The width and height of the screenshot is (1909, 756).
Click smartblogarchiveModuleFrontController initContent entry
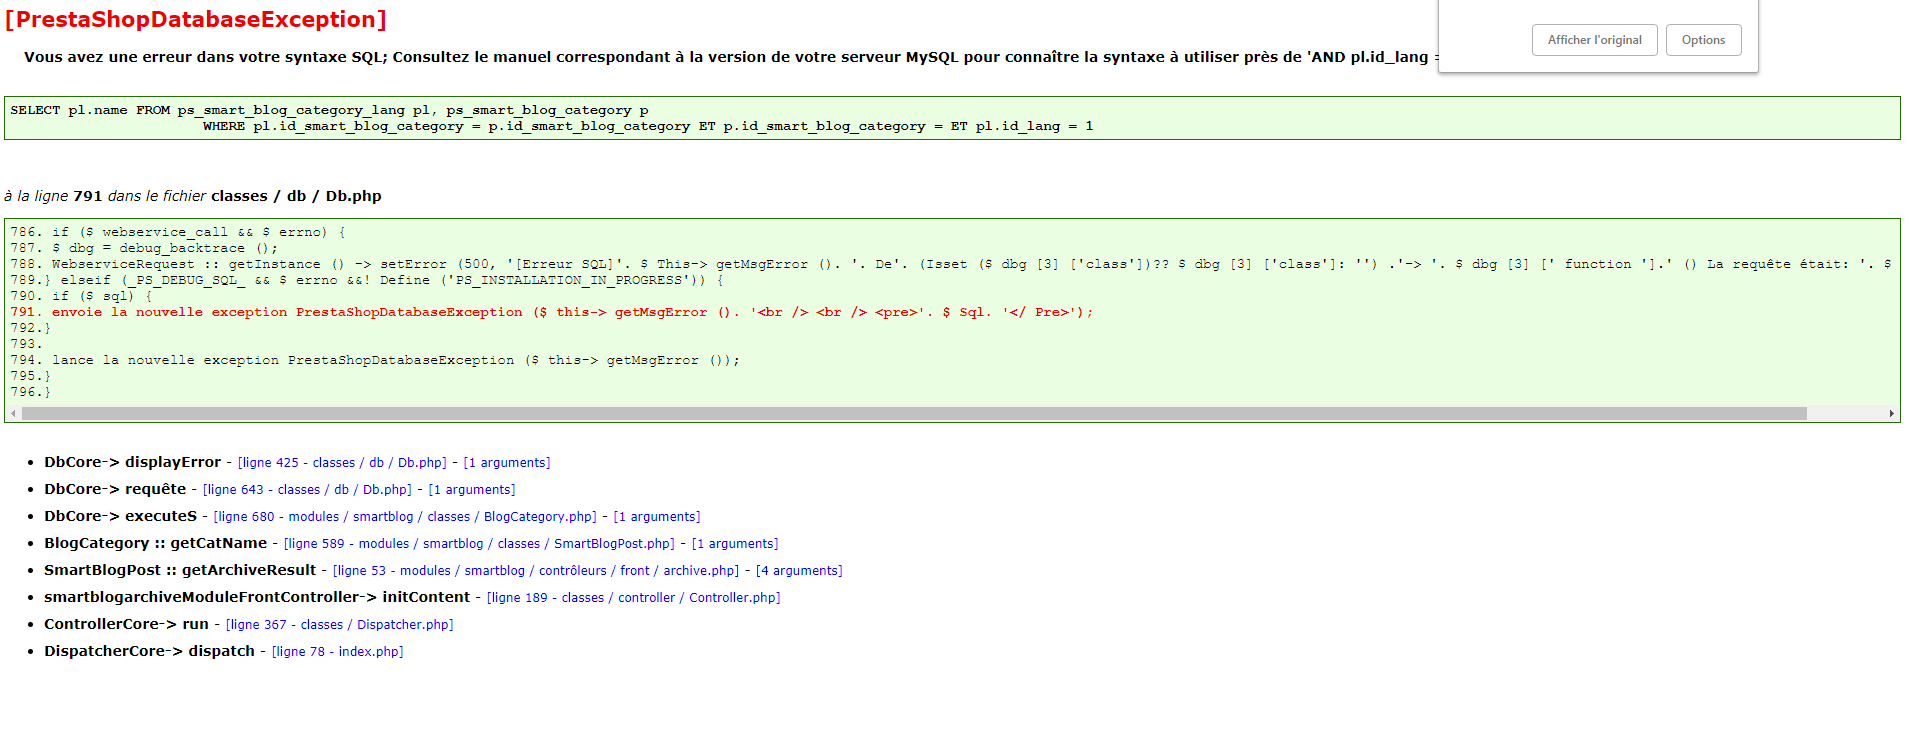point(257,597)
